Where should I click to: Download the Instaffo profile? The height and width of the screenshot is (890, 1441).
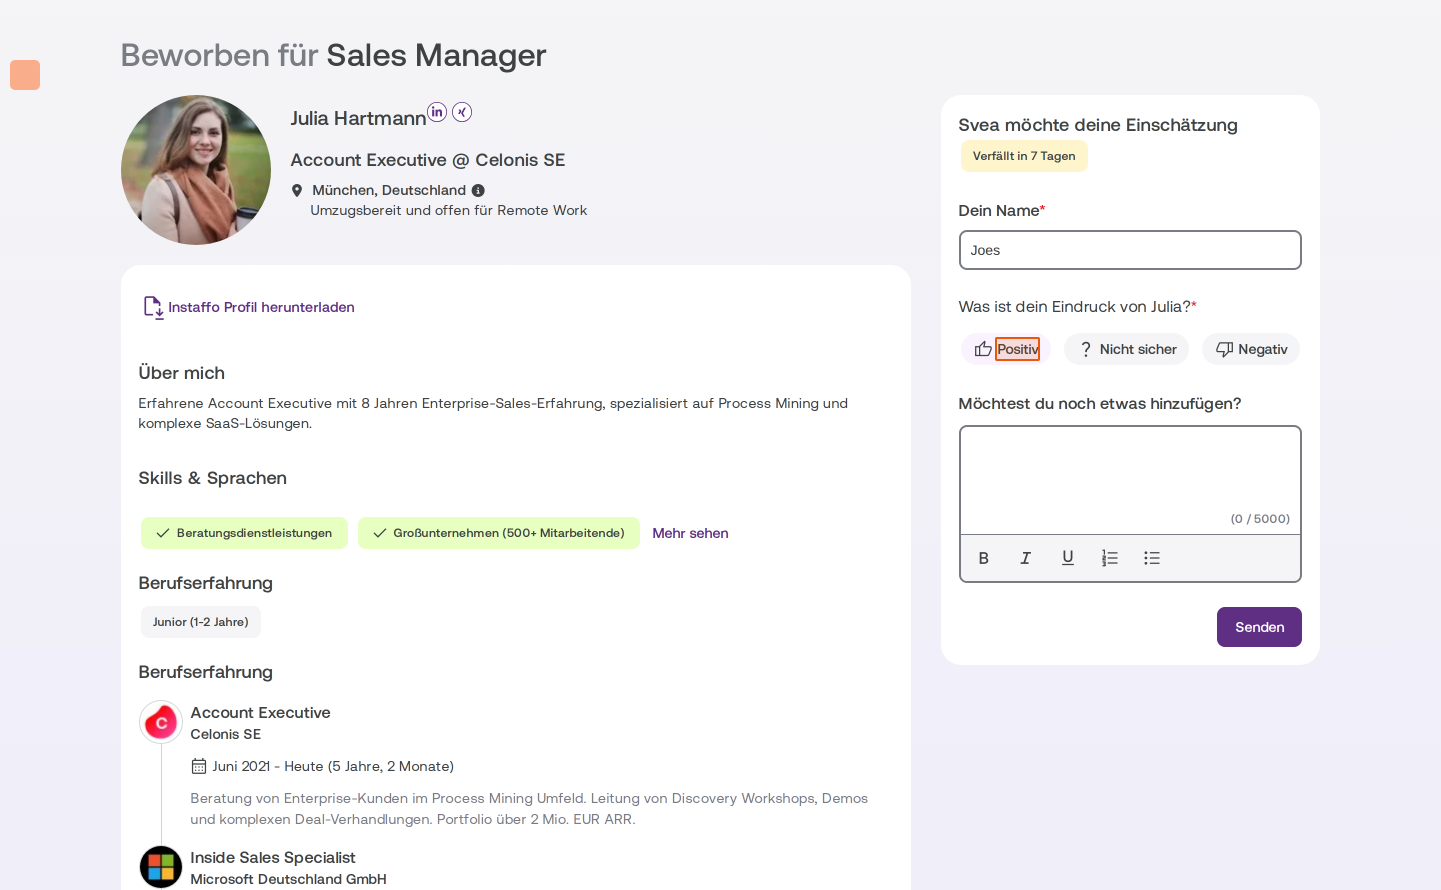coord(249,307)
